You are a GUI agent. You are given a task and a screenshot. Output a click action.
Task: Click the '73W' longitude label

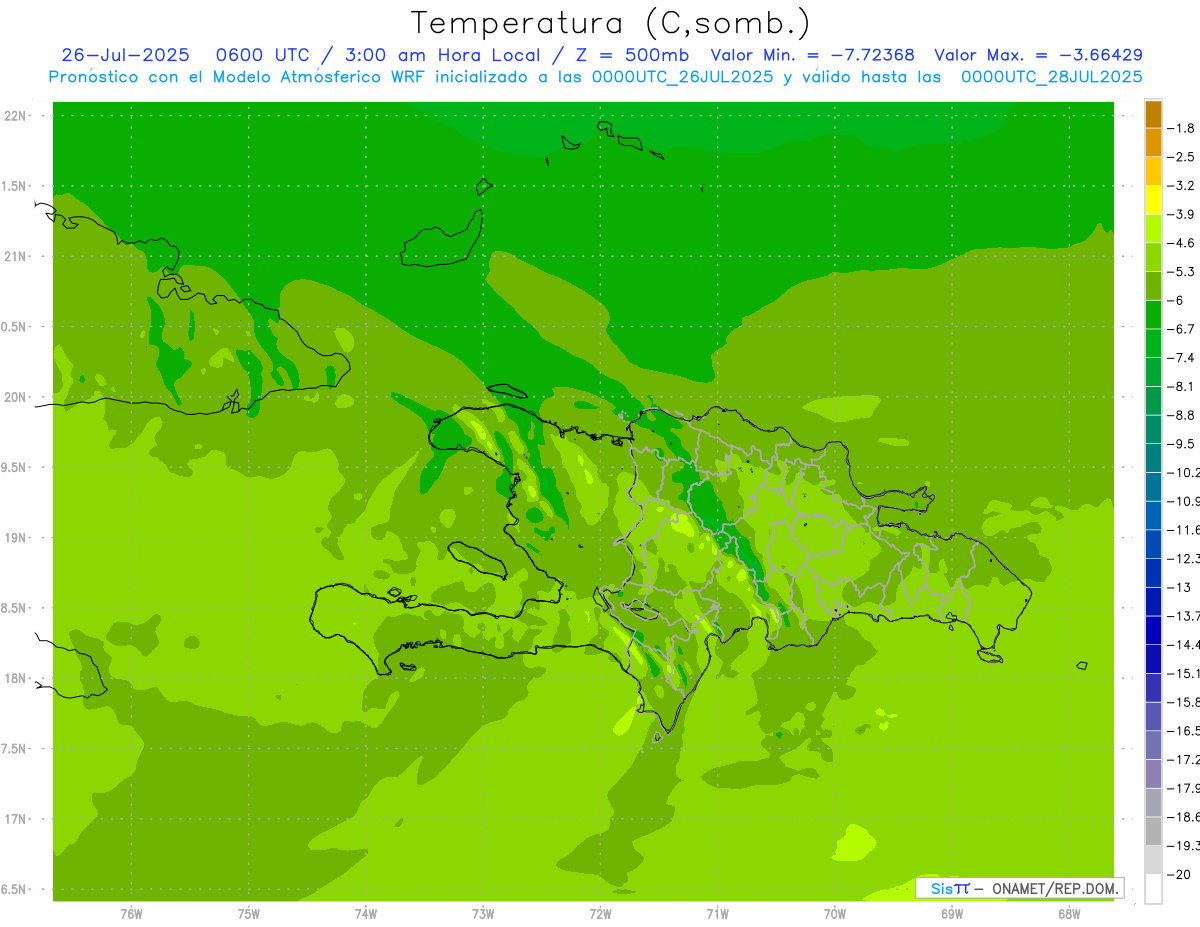tap(483, 915)
